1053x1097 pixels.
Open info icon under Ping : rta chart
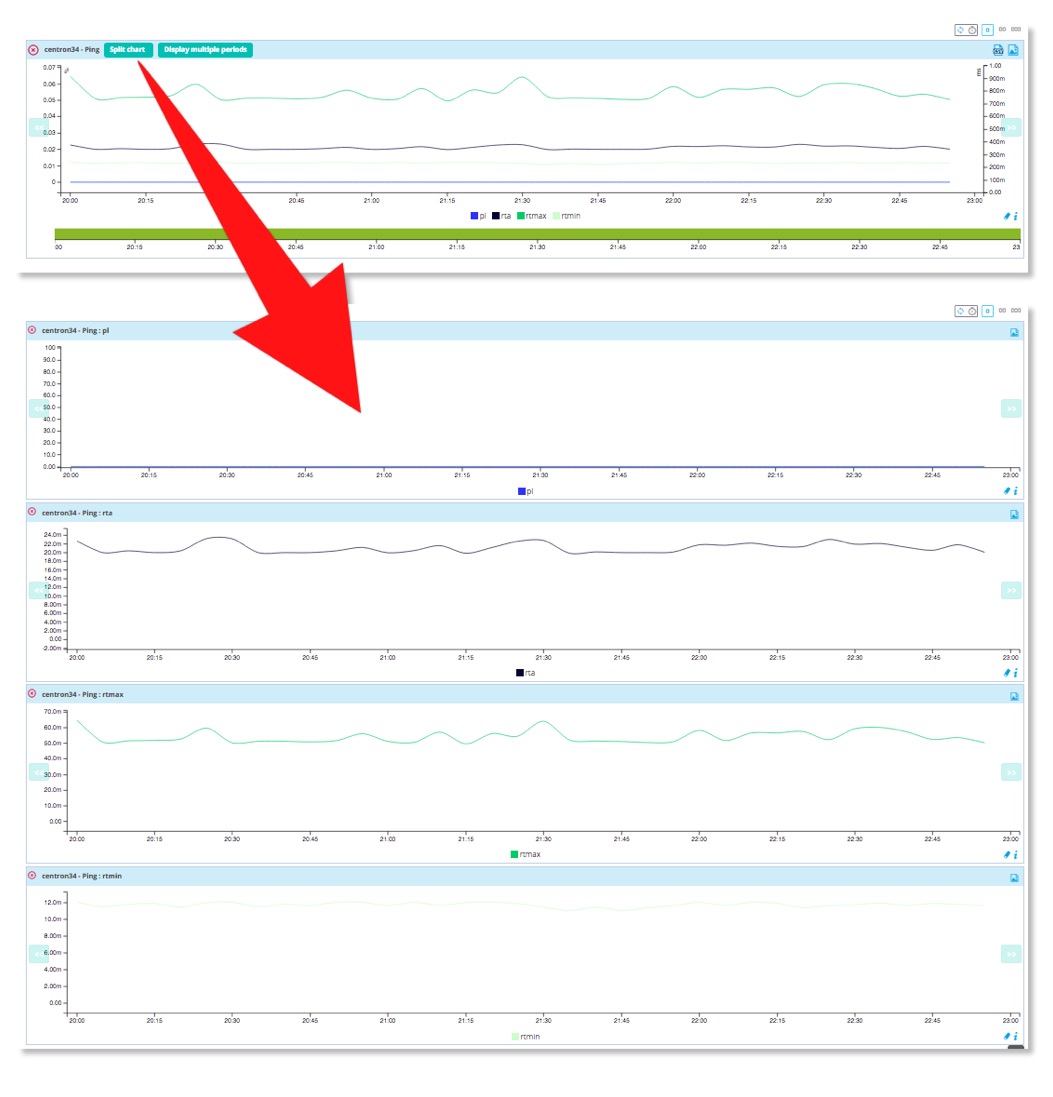[1016, 673]
